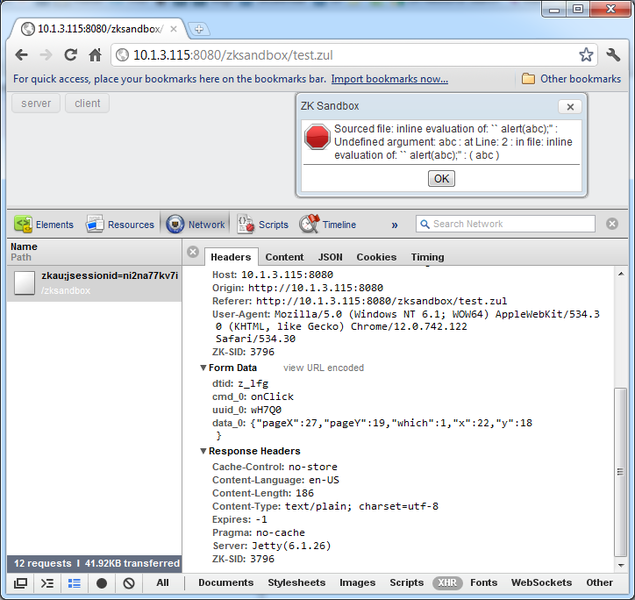Click the Referer header URL value
Viewport: 635px width, 600px height.
[x=381, y=301]
